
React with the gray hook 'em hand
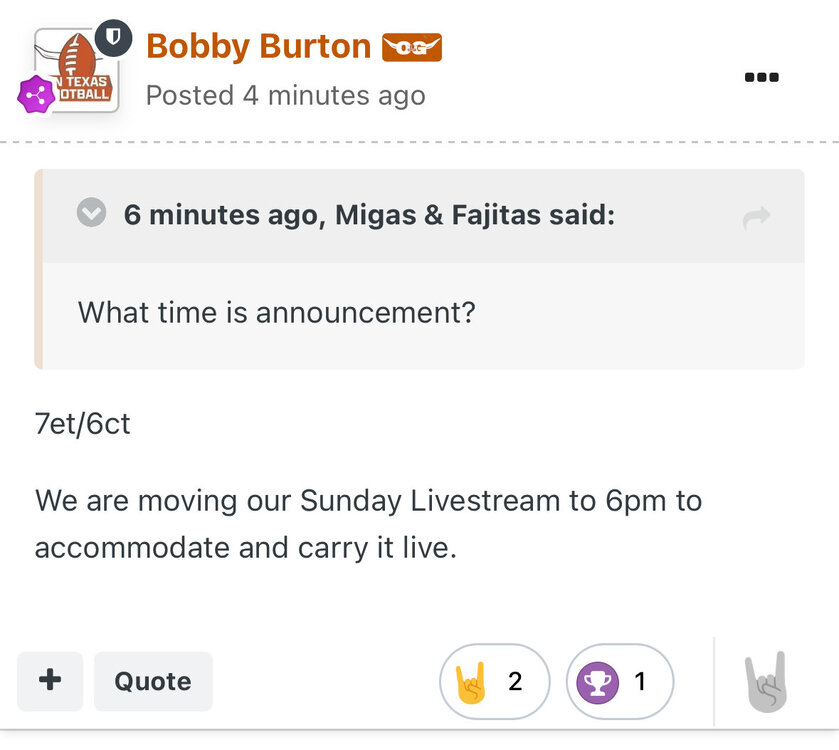click(766, 682)
